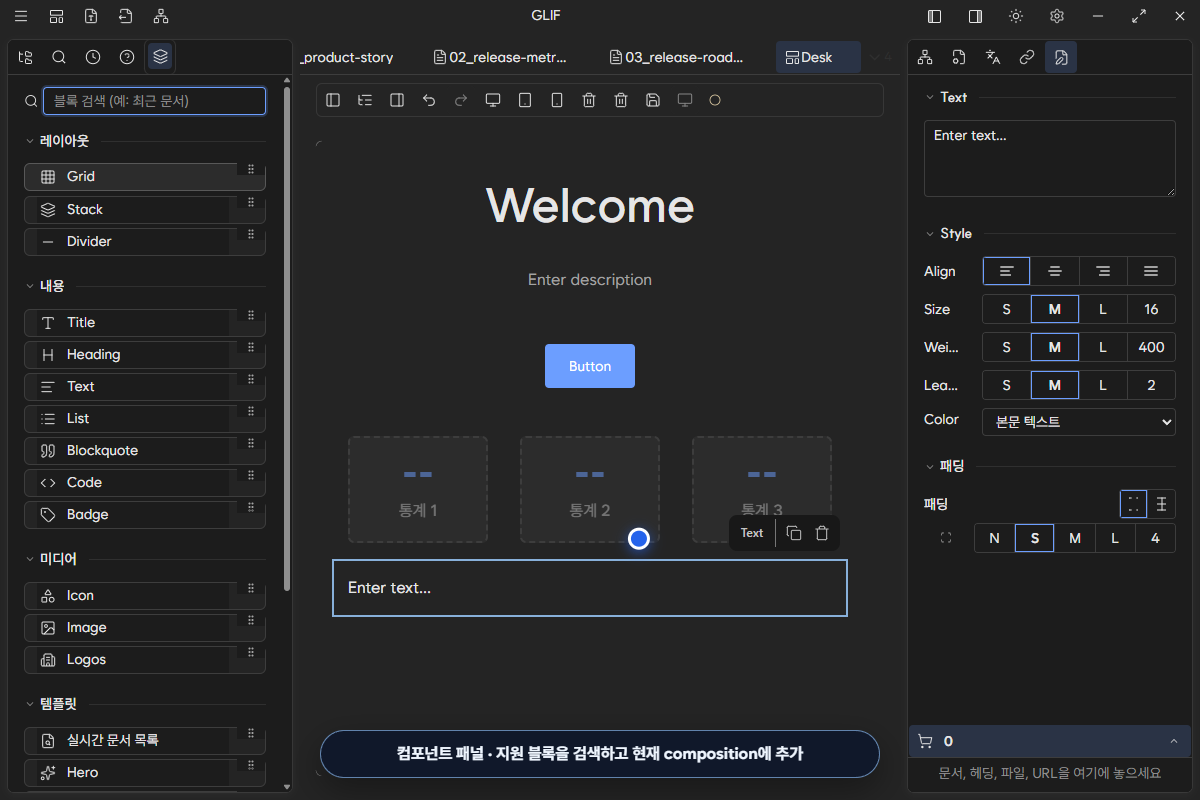Redo the action in the editor toolbar
This screenshot has width=1200, height=800.
461,100
